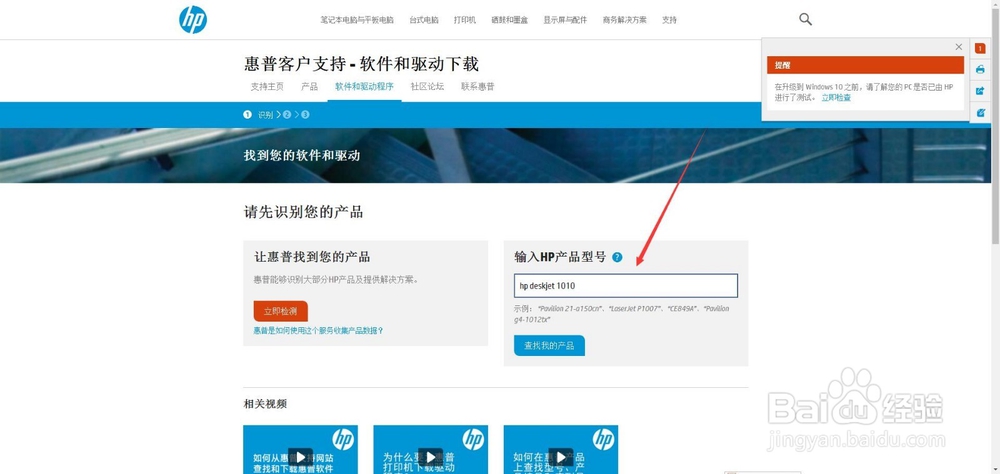
Task: Open 显示屏与配件 menu
Action: (565, 20)
